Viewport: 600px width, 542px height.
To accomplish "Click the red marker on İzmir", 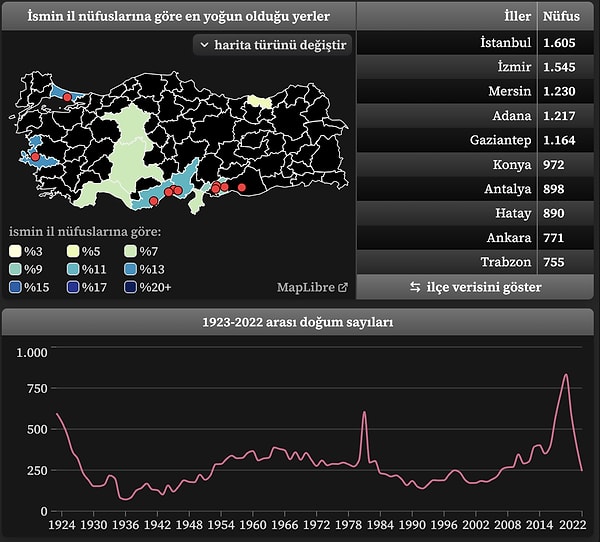I will [35, 157].
